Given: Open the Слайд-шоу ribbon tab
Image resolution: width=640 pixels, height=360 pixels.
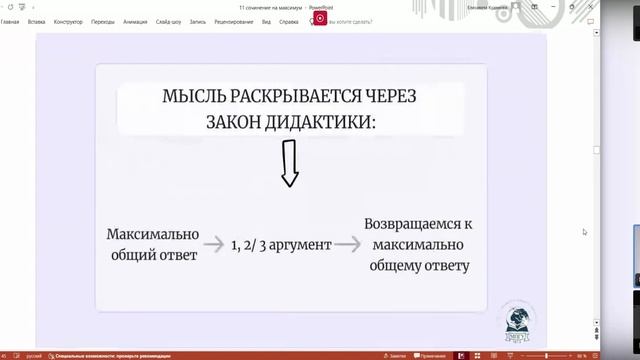Looking at the screenshot, I should [x=168, y=22].
